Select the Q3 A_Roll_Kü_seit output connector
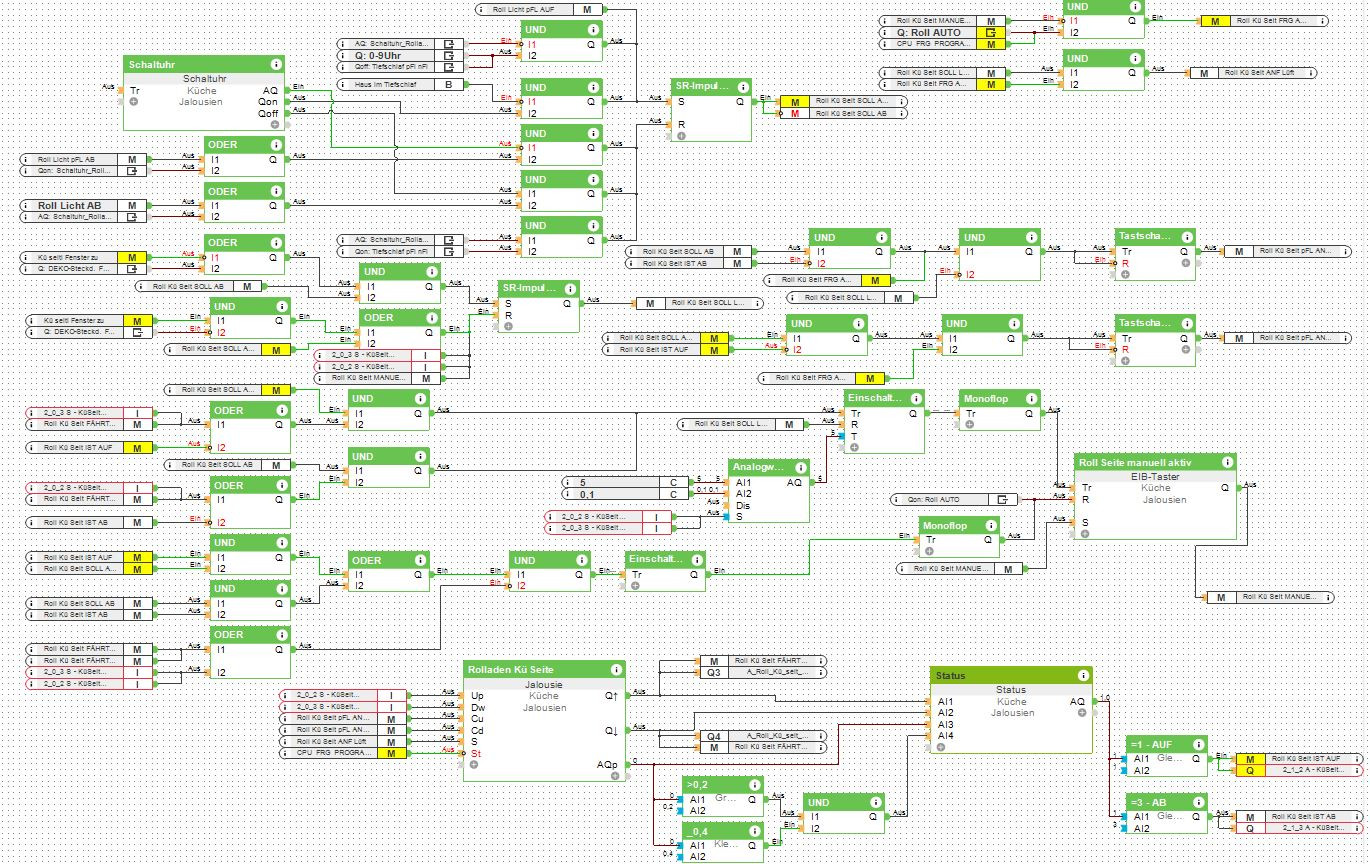Screen dimensions: 1370x864 pyautogui.click(x=761, y=673)
